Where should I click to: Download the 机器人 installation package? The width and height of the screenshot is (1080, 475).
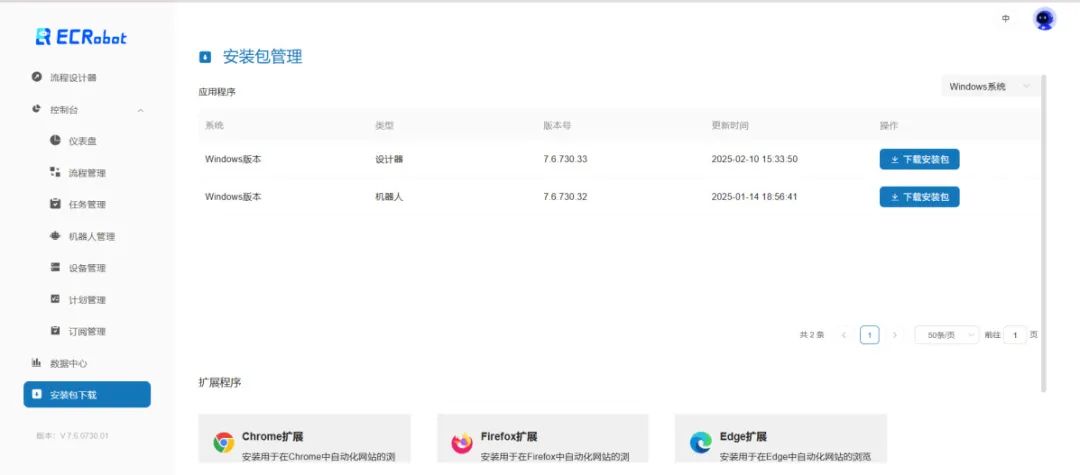coord(919,197)
